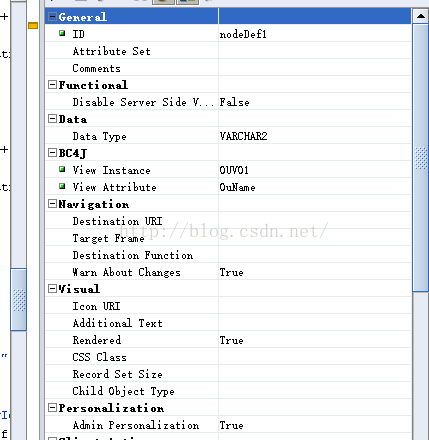Click the property inspector vertical scrollbar thumb
The image size is (429, 440).
421,158
